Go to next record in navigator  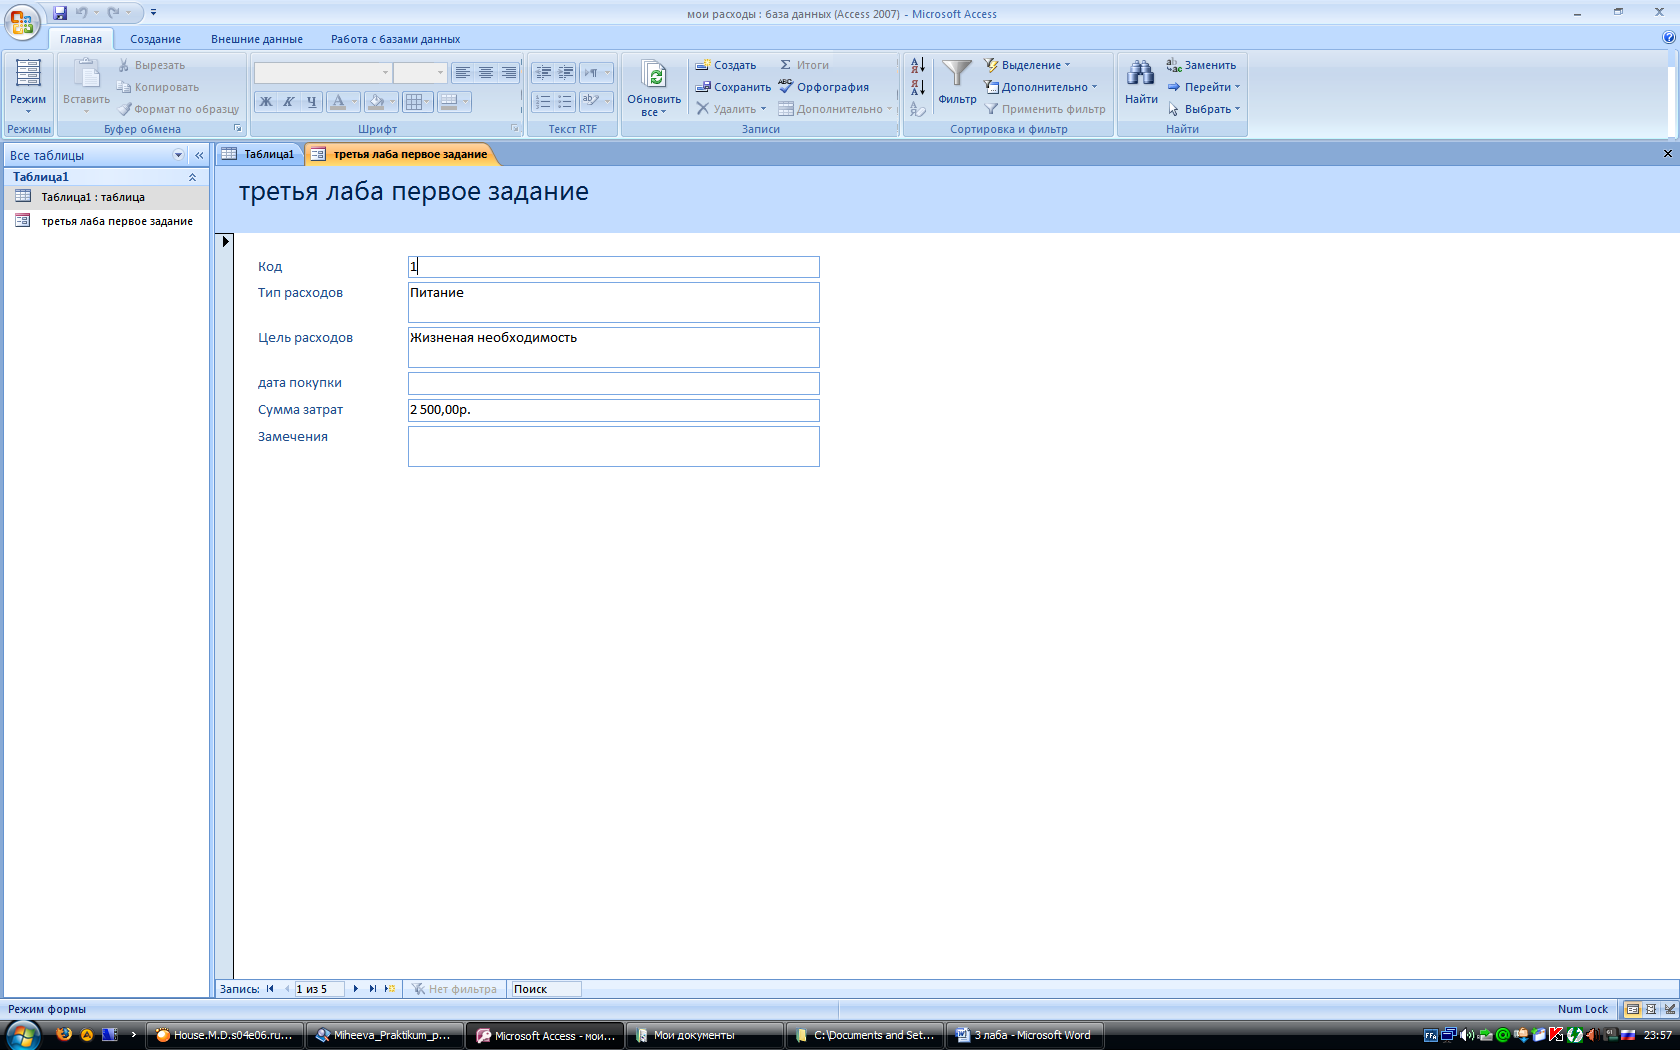(x=355, y=989)
